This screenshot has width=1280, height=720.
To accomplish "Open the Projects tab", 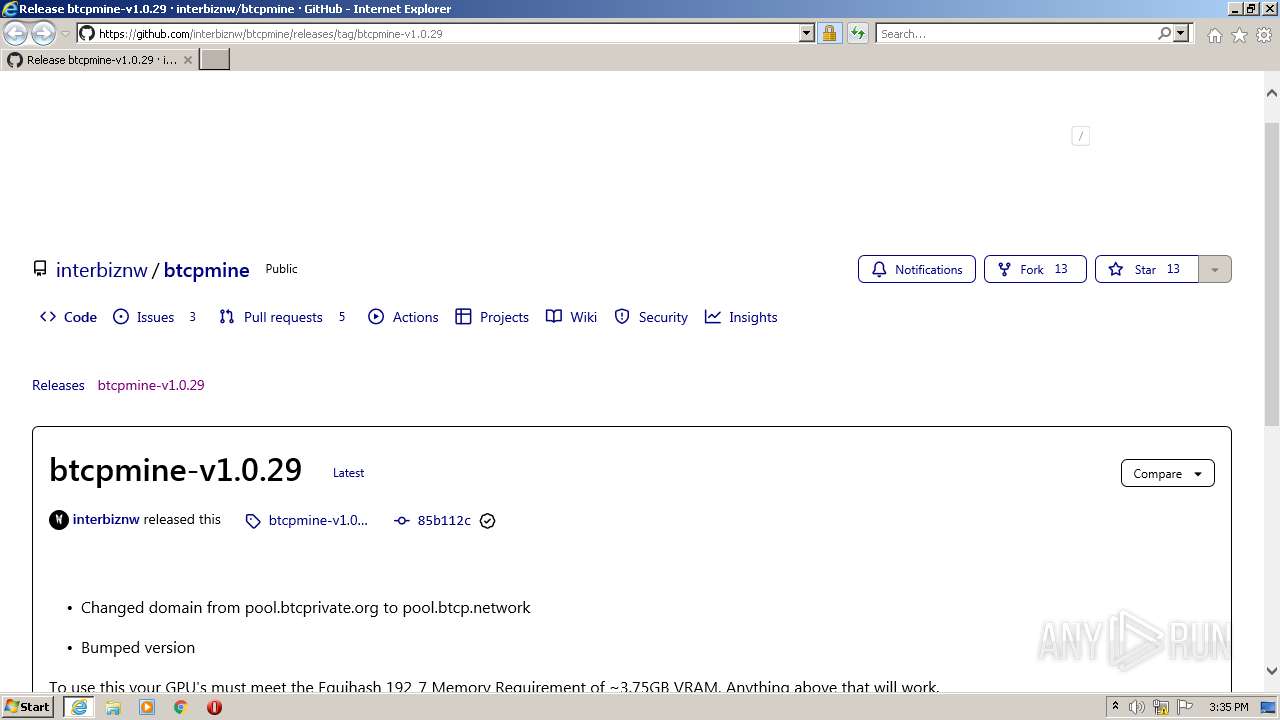I will pos(492,317).
